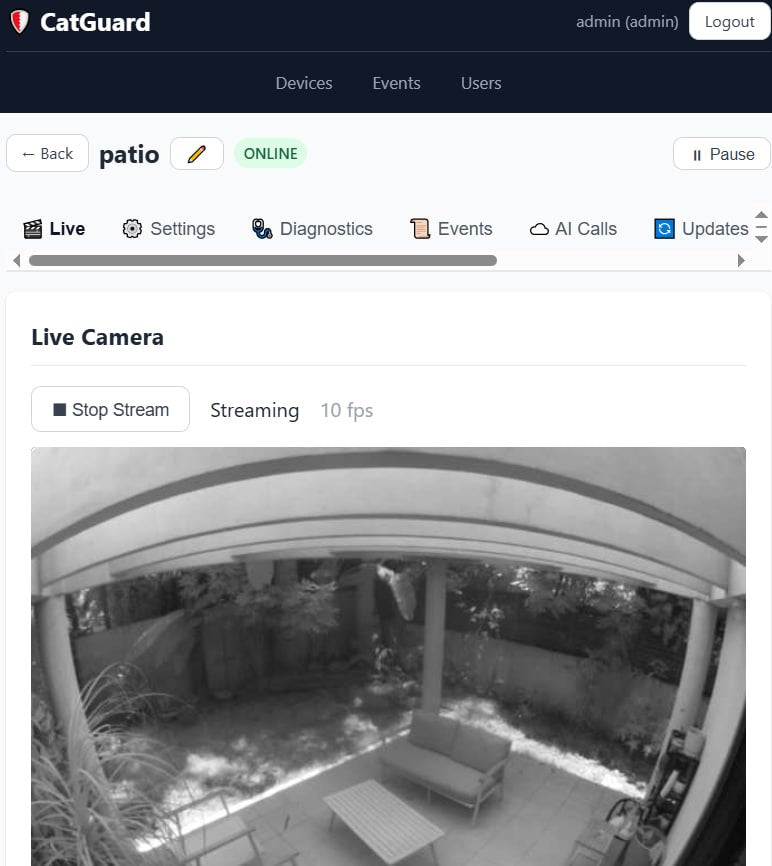772x866 pixels.
Task: Click the Settings gear icon
Action: click(x=132, y=229)
